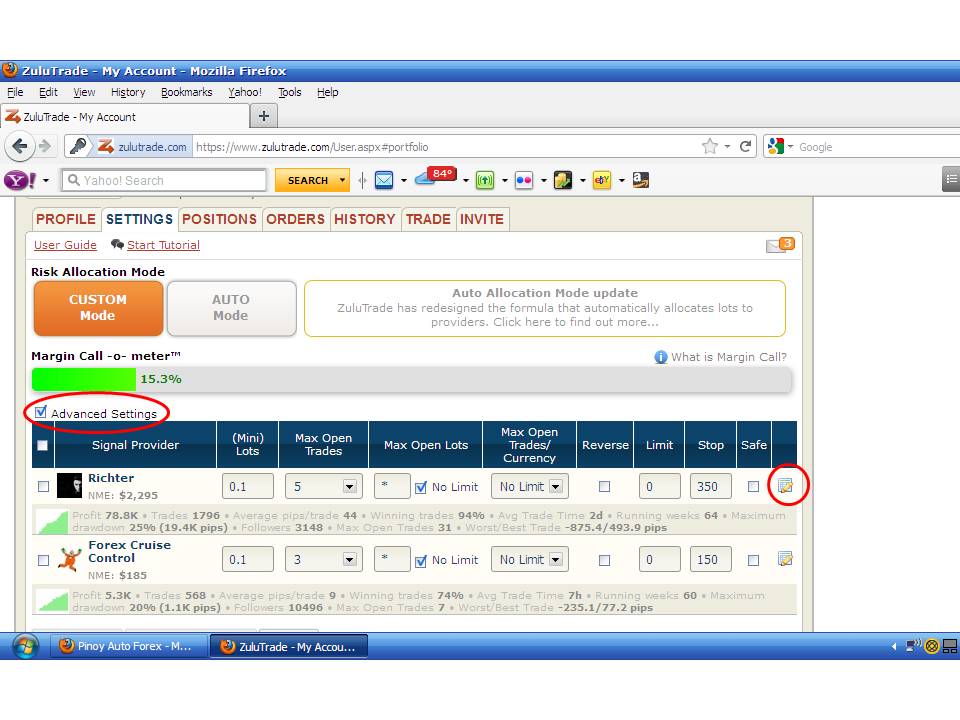Click edit icon for Forex Cruise Control row

point(785,559)
